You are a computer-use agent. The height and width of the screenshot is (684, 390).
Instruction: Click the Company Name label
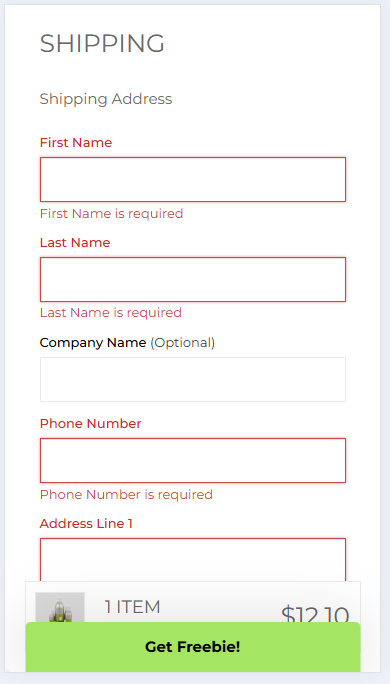point(93,342)
